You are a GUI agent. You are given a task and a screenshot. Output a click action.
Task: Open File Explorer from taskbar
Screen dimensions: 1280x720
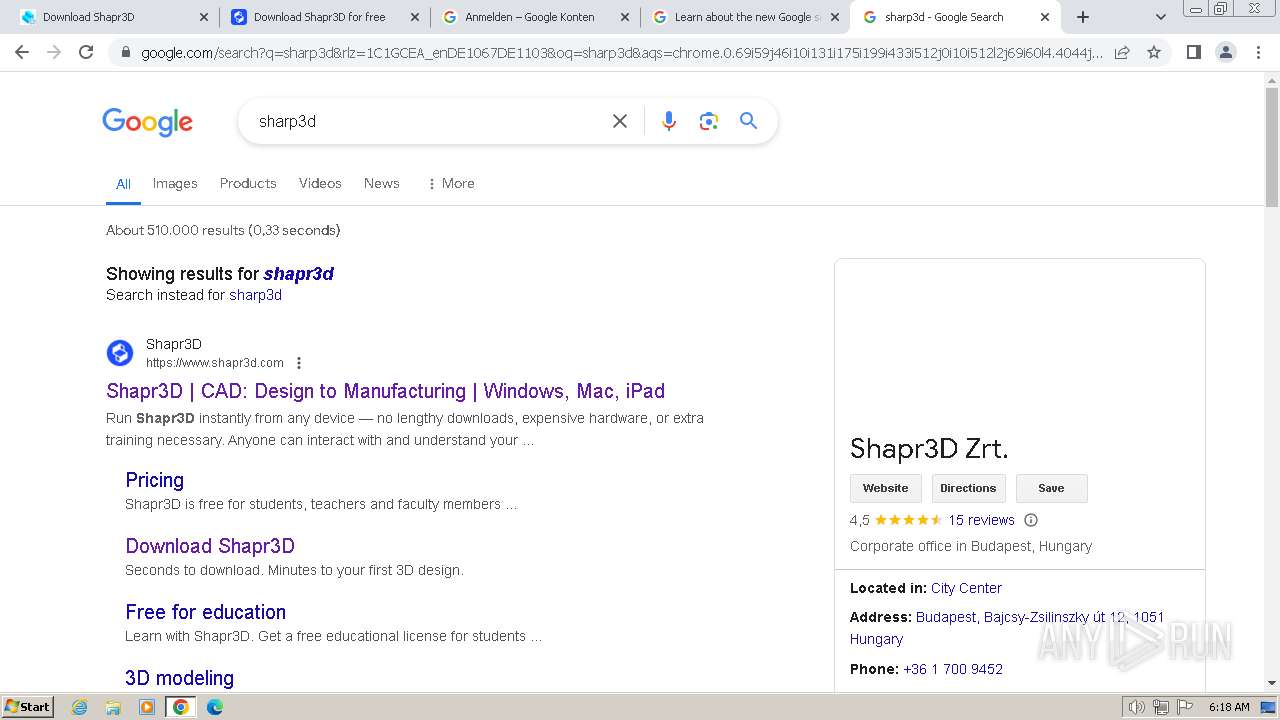[113, 707]
